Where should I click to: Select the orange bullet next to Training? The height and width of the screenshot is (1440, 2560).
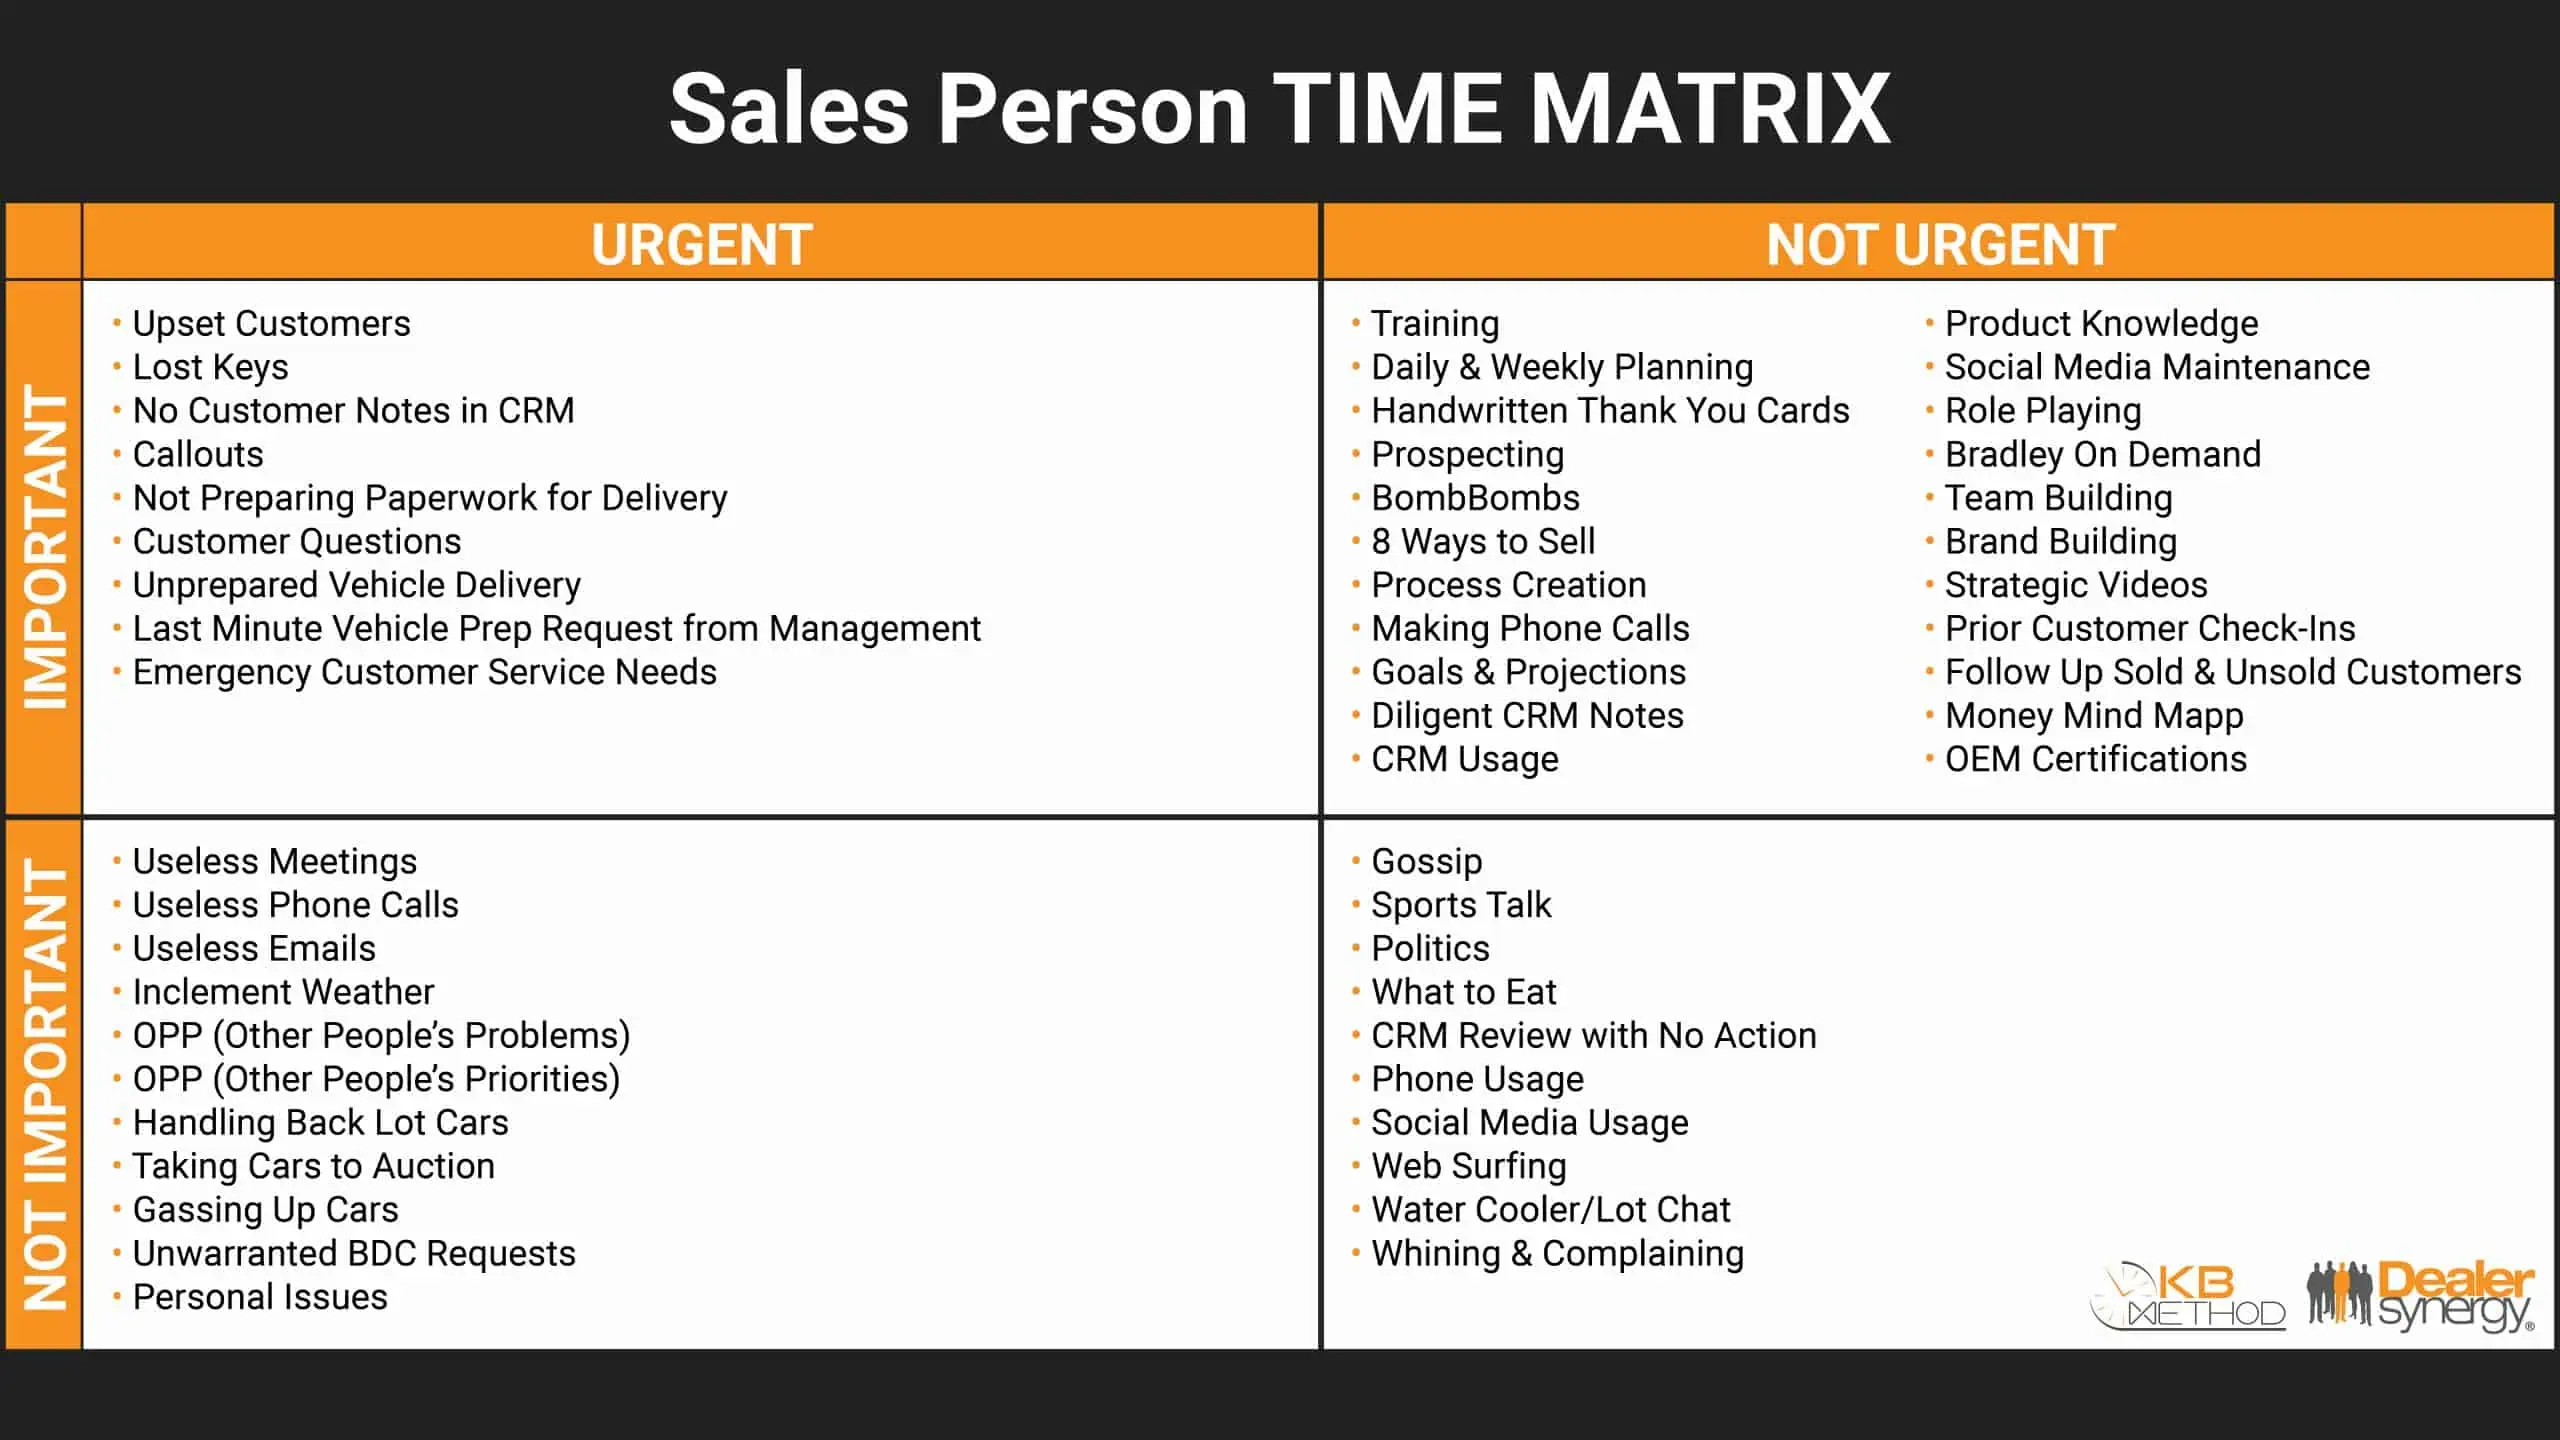coord(1356,324)
